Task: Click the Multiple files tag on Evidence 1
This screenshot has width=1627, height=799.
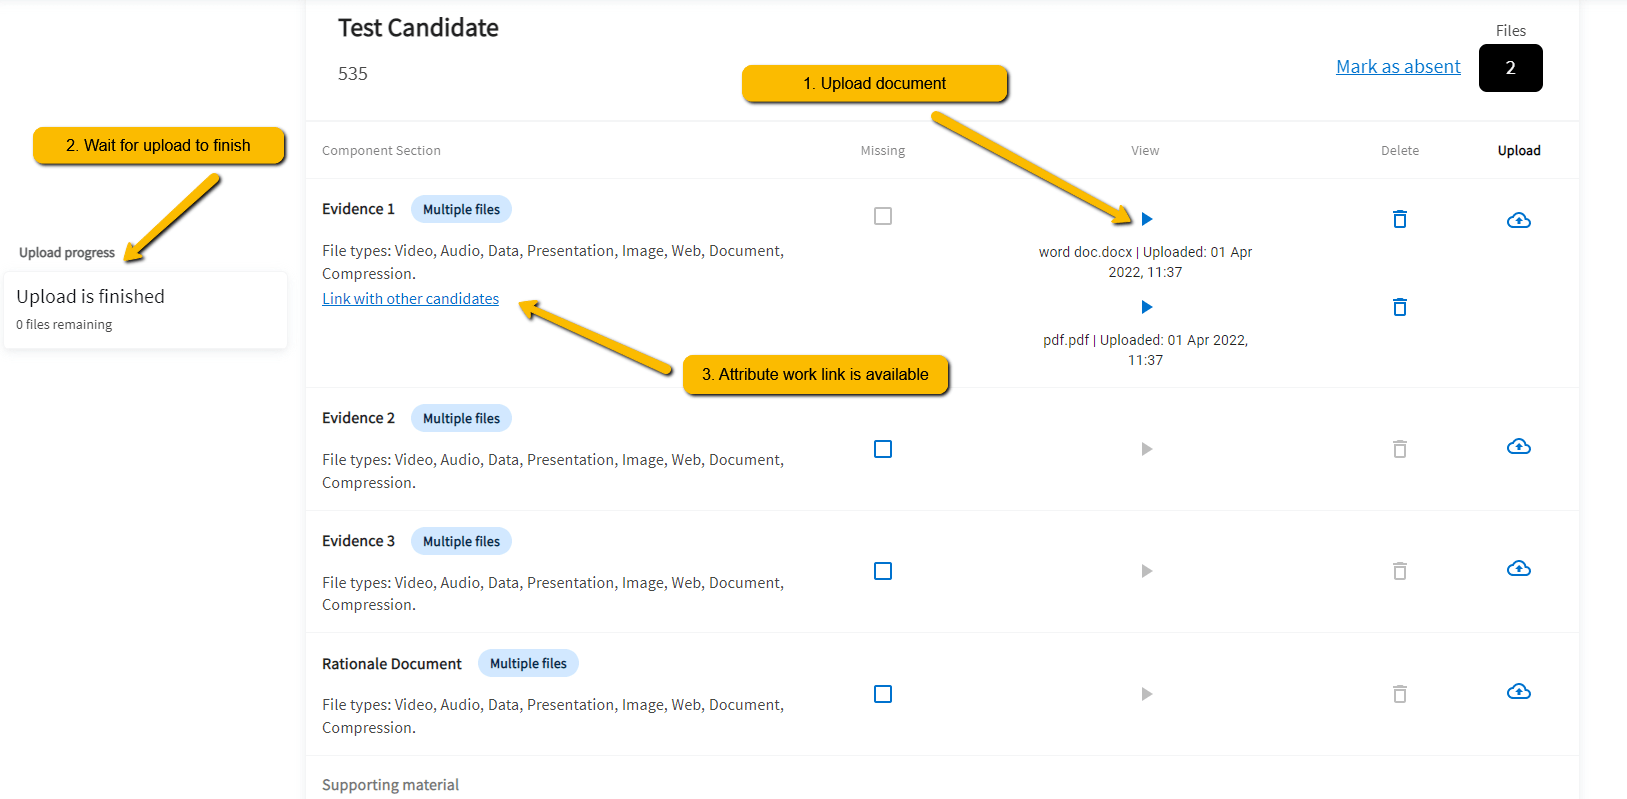Action: [461, 209]
